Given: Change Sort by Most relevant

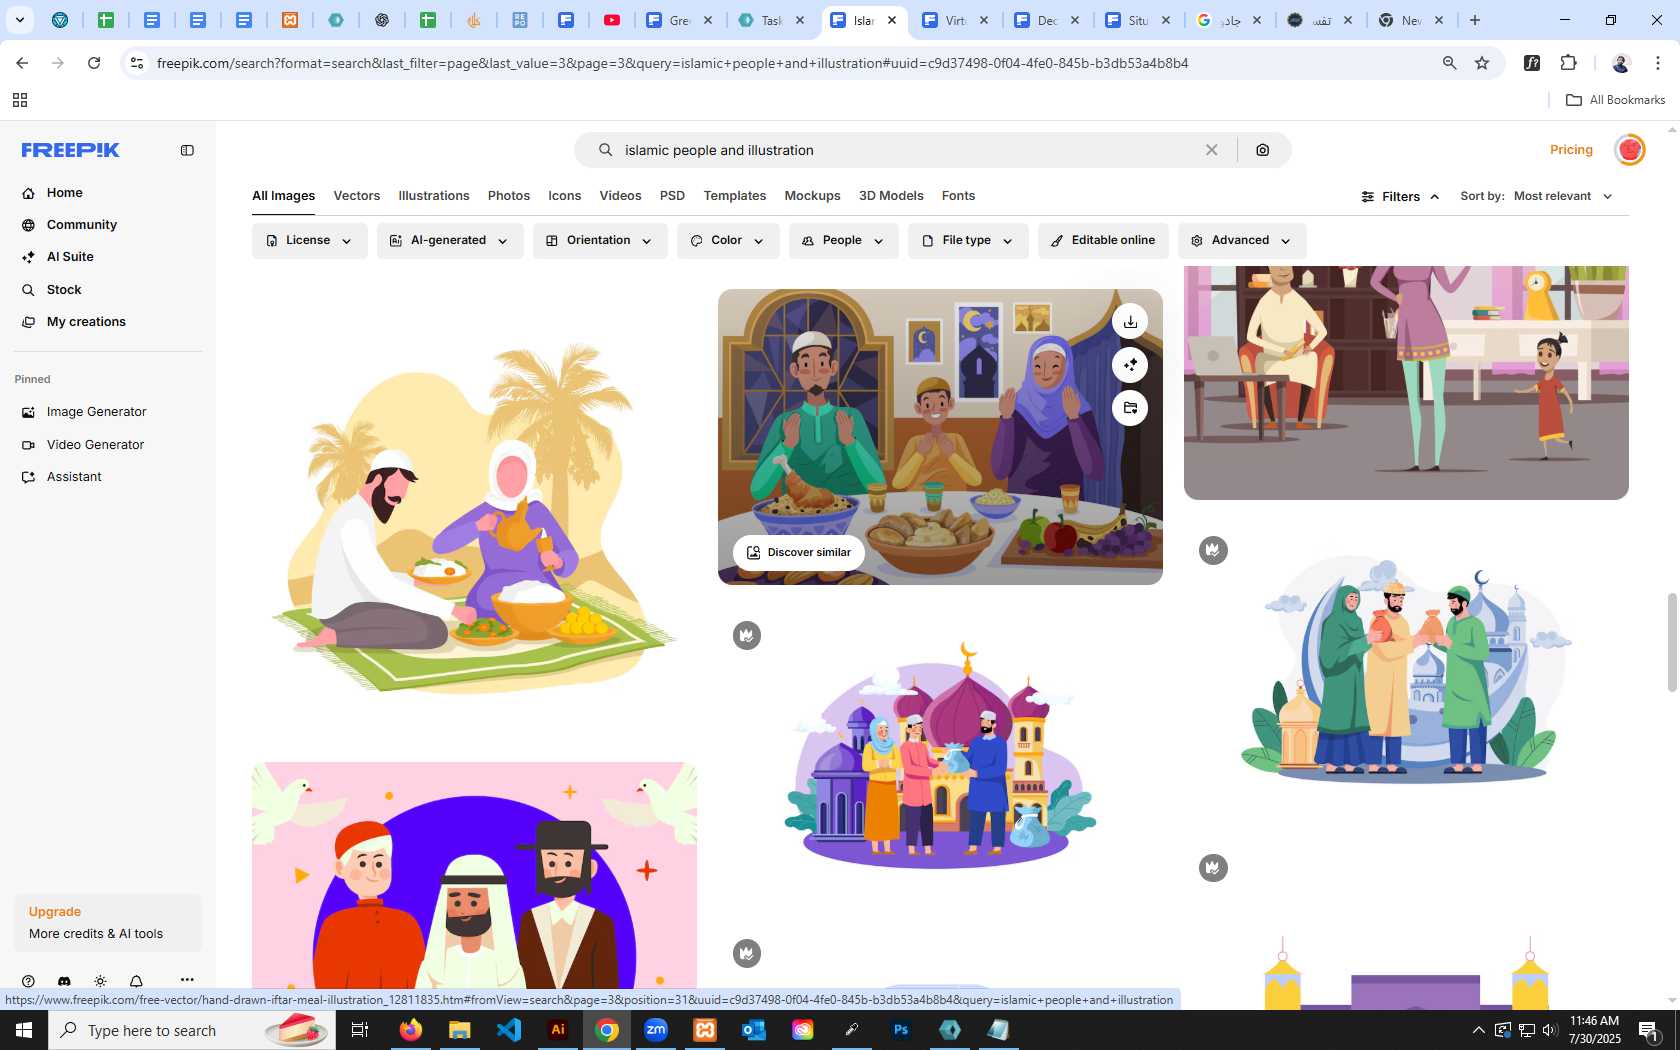Looking at the screenshot, I should click(x=1563, y=196).
